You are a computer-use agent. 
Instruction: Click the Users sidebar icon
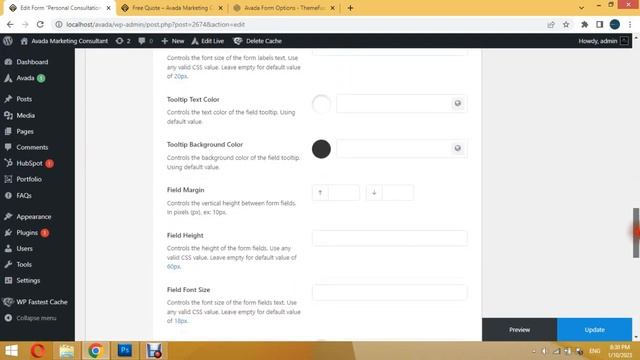8,249
